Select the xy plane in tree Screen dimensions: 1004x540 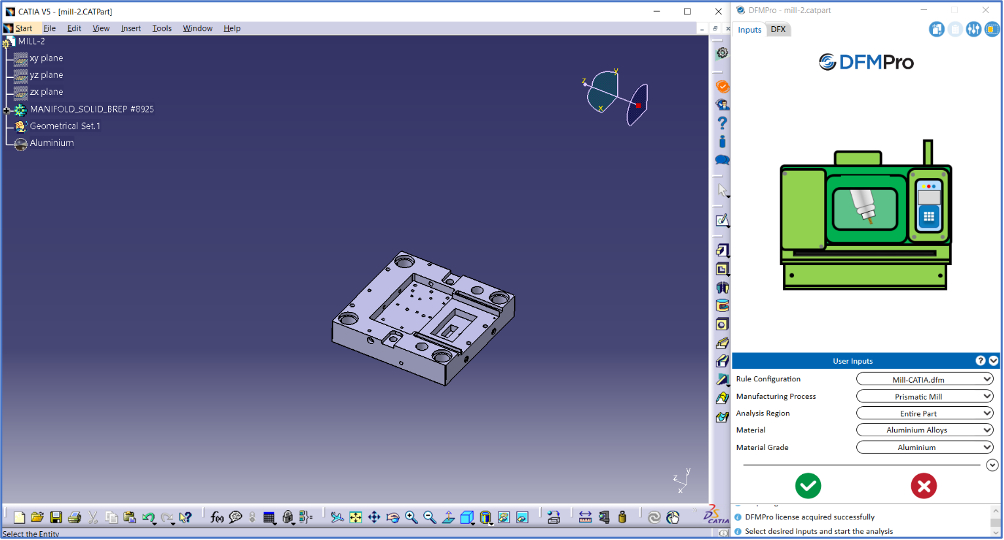pyautogui.click(x=46, y=58)
